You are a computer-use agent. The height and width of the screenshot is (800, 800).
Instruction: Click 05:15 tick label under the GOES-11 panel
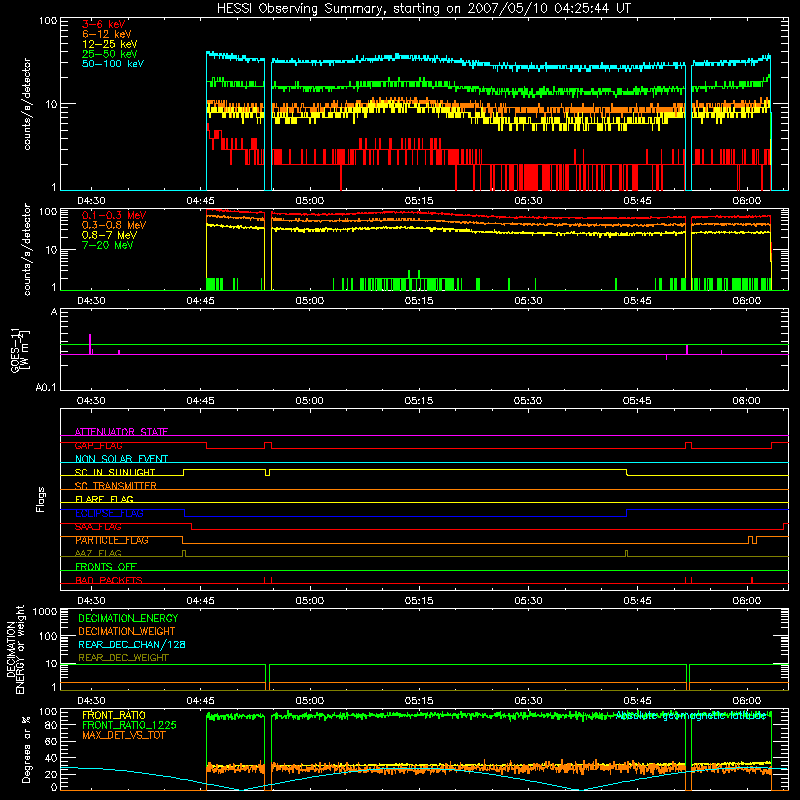[x=418, y=401]
